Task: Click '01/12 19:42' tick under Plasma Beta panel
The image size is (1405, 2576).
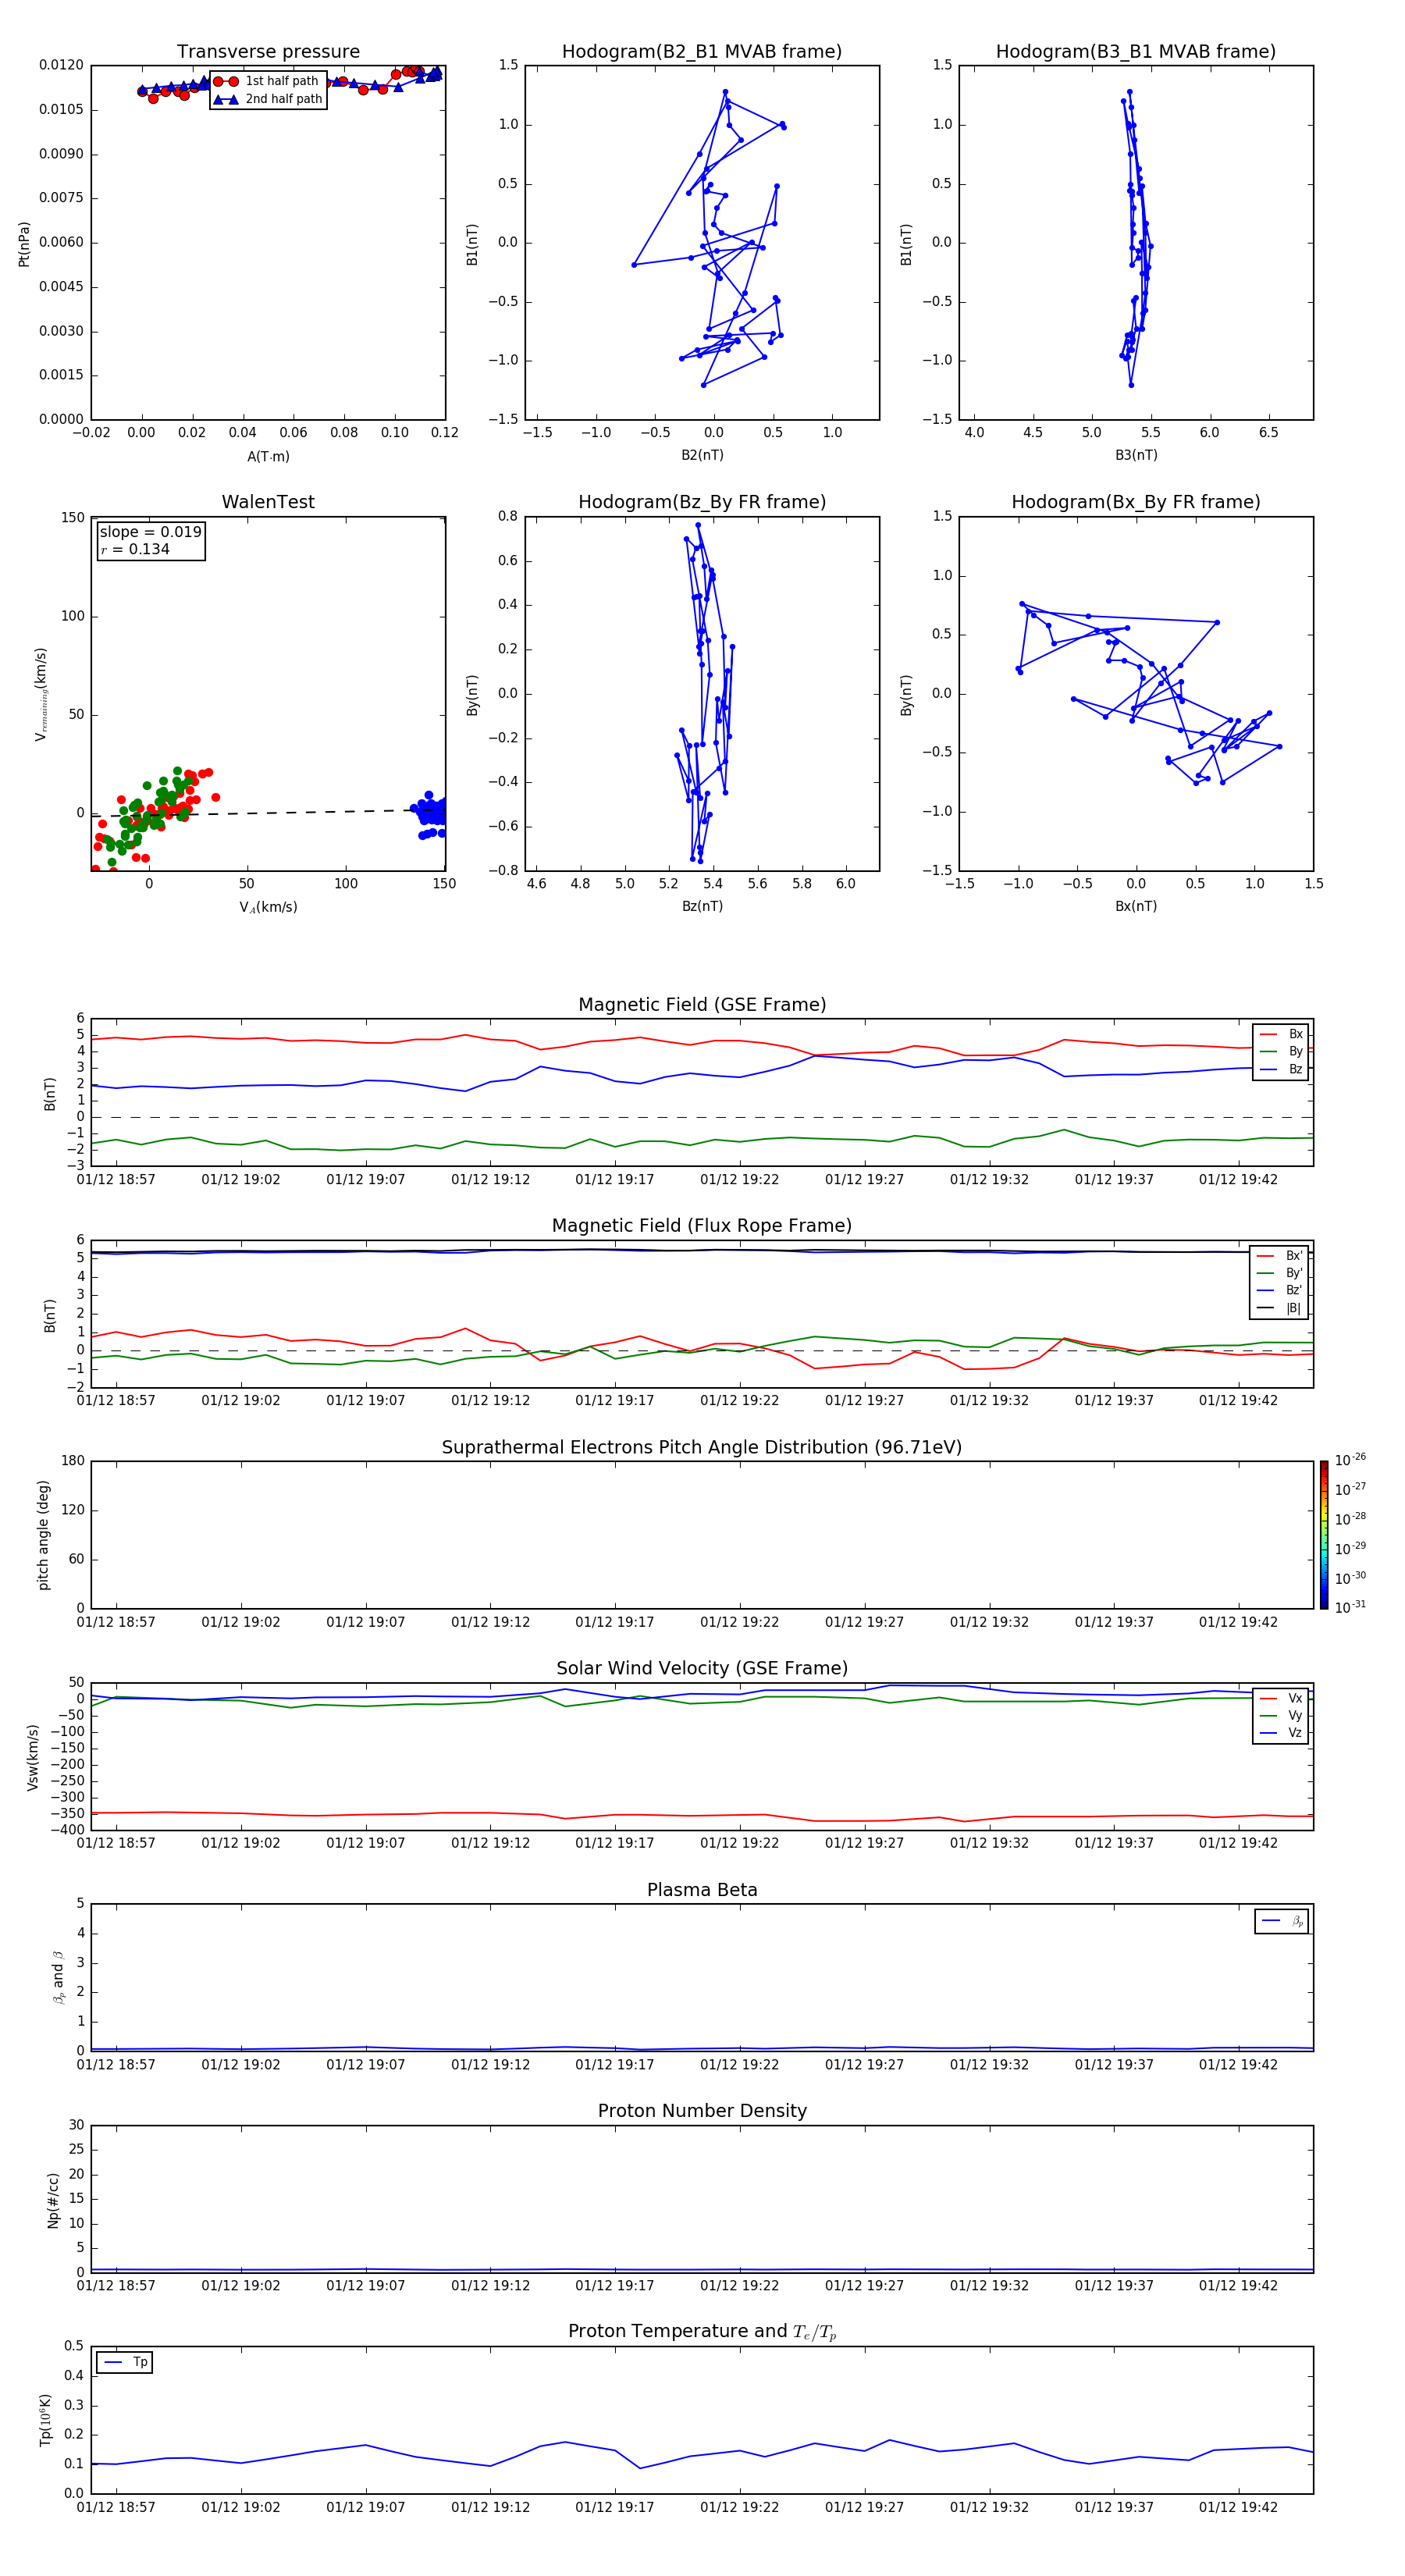Action: click(1238, 2064)
